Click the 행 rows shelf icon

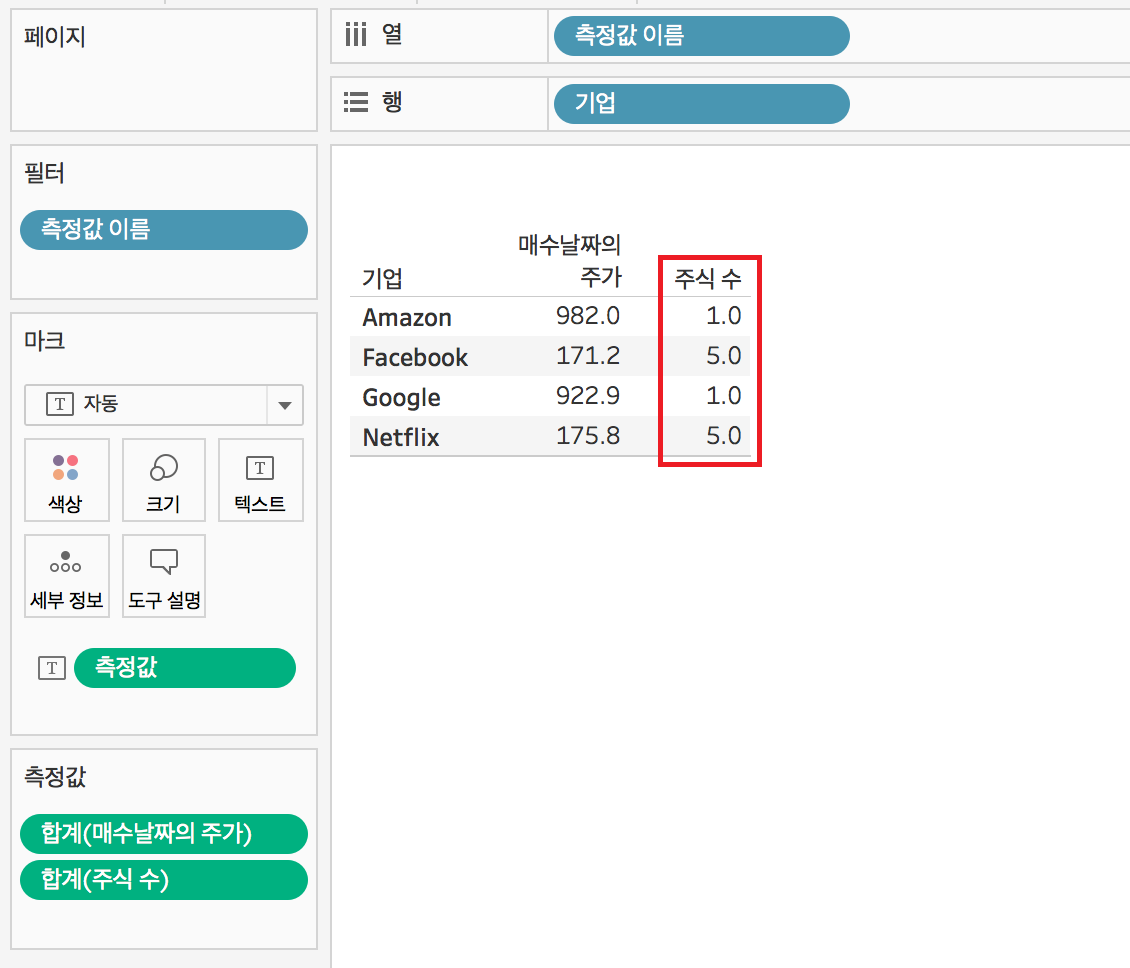tap(356, 102)
